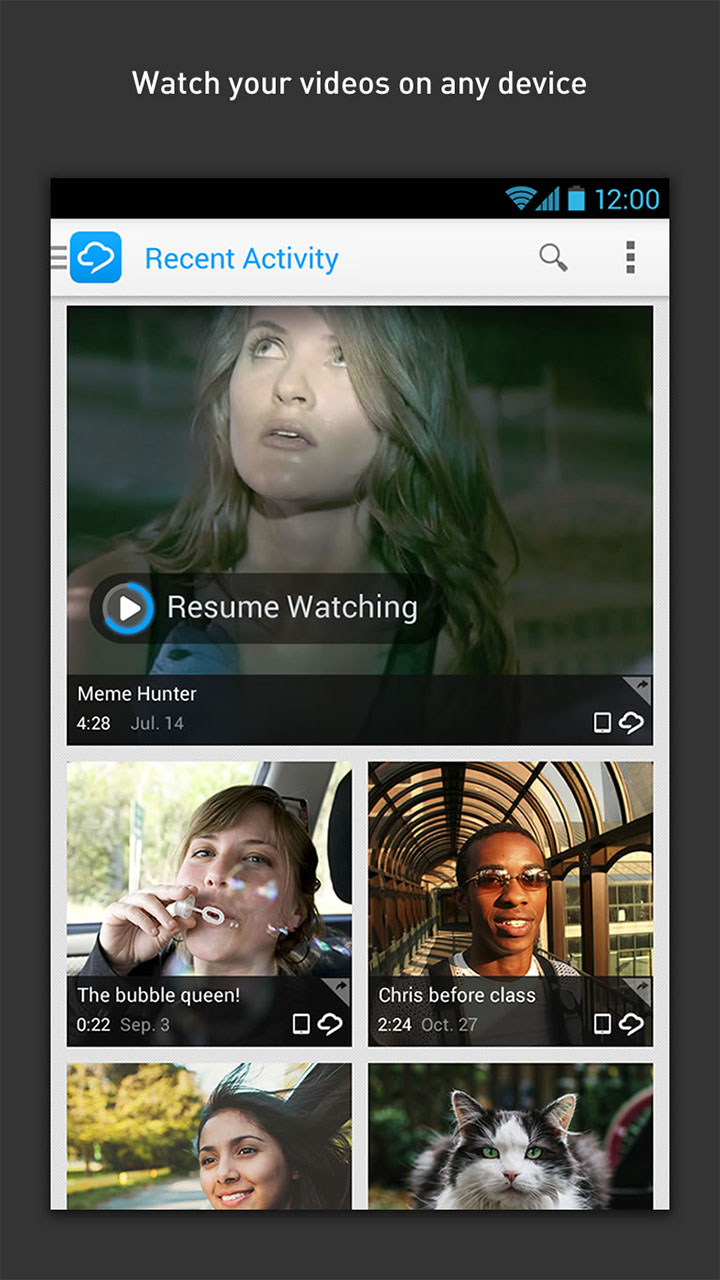The image size is (720, 1280).
Task: Click the Sep. 3 date text
Action: click(x=145, y=1025)
